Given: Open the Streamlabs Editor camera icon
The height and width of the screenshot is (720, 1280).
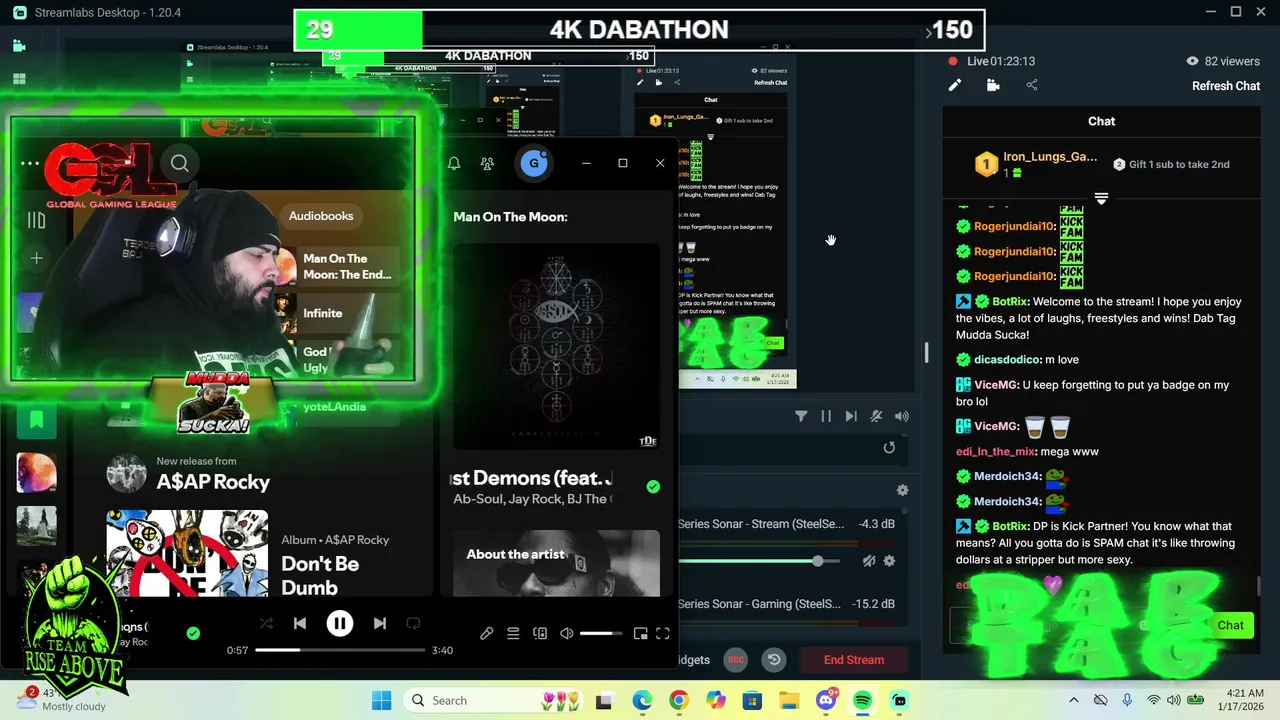Looking at the screenshot, I should 19,46.
